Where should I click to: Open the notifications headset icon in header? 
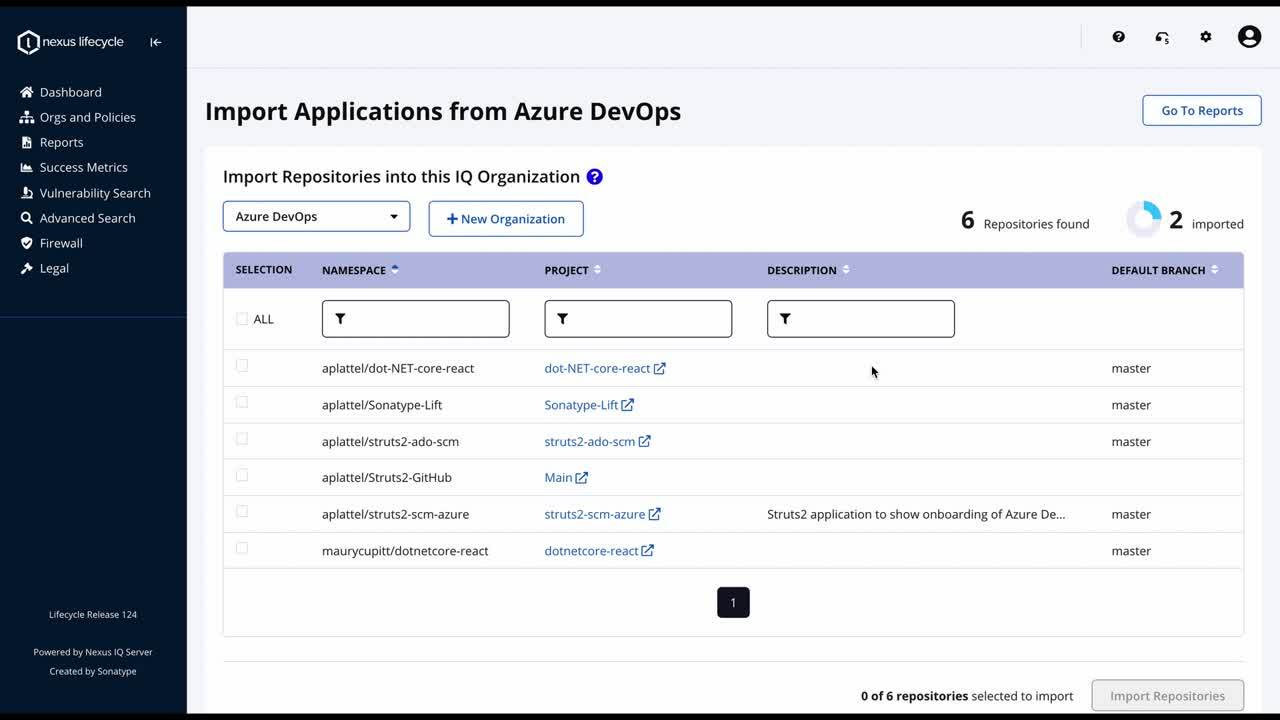(x=1162, y=37)
